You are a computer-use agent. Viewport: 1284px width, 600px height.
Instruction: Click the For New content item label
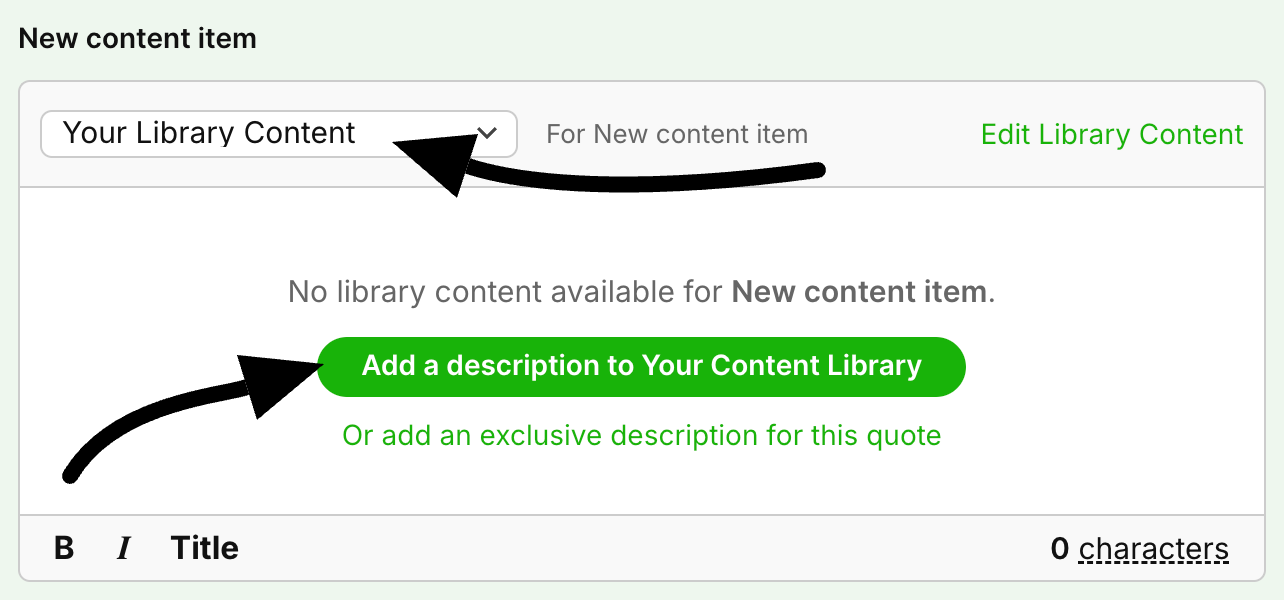(677, 134)
